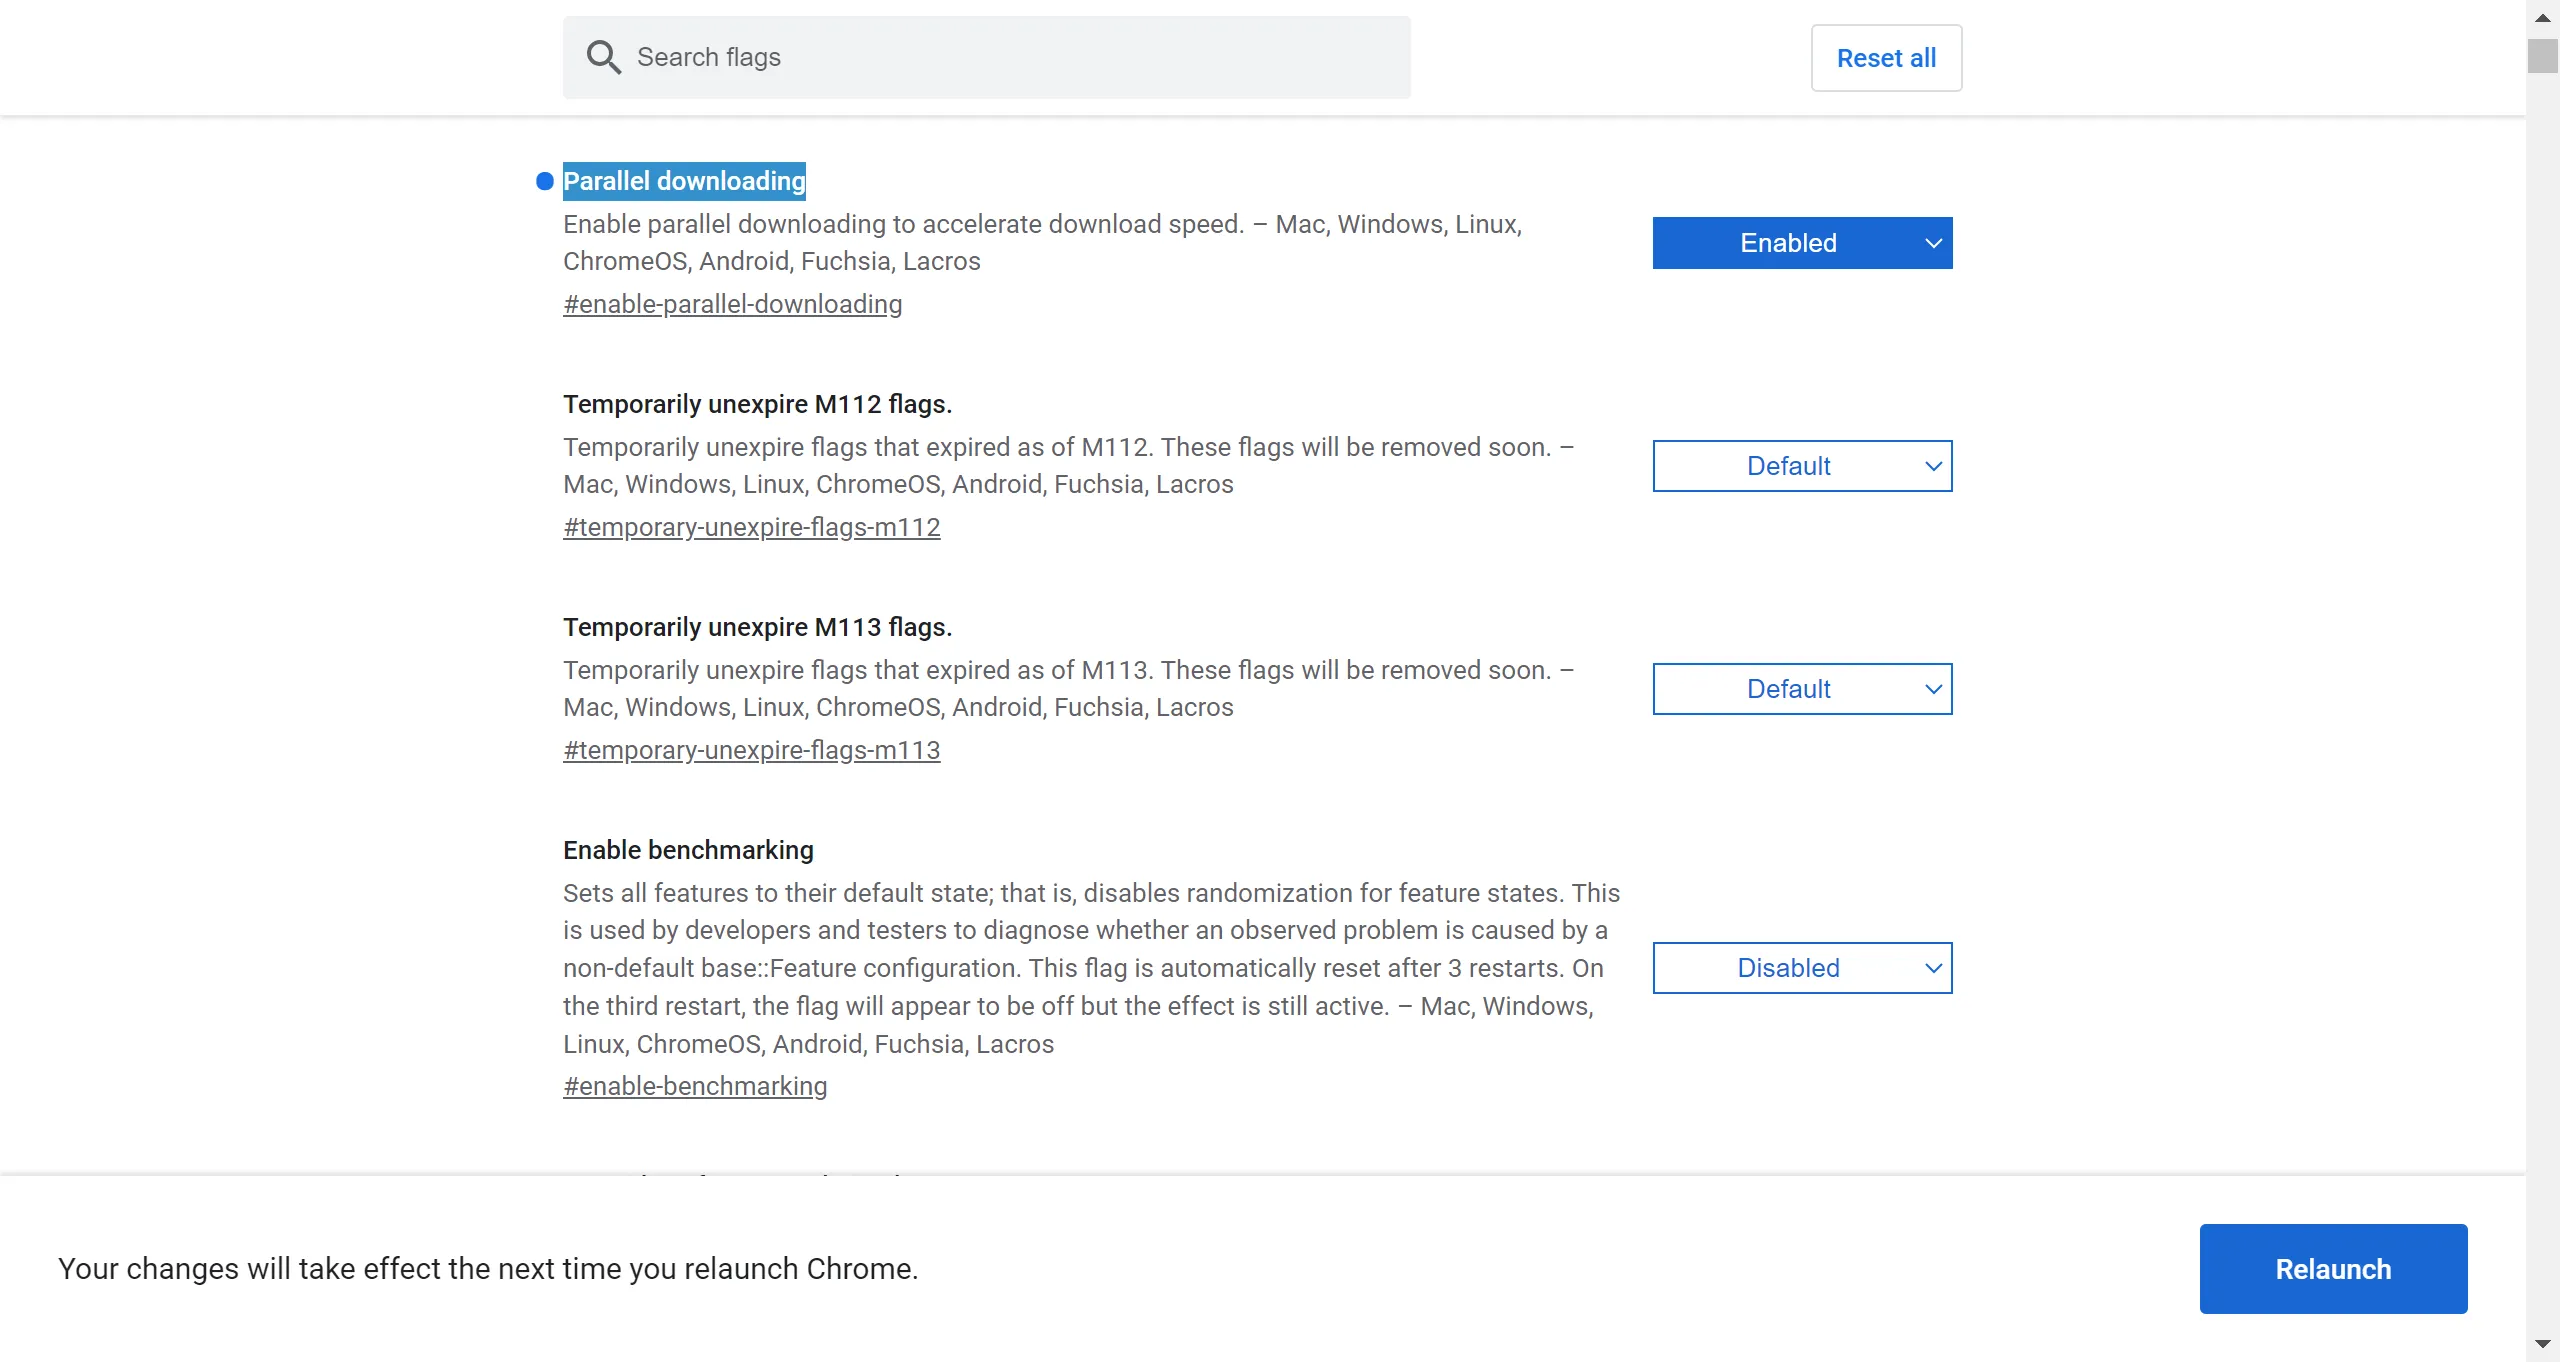Click scrollbar up arrow
2560x1362 pixels.
[x=2542, y=18]
